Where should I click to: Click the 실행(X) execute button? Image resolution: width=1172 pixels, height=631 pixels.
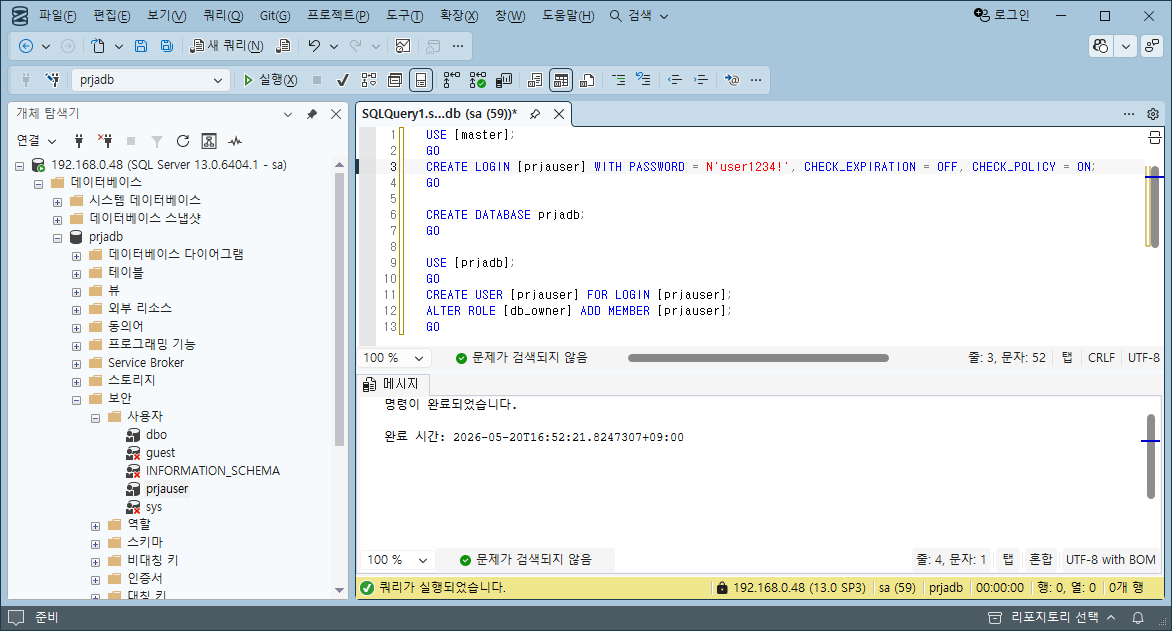tap(270, 80)
